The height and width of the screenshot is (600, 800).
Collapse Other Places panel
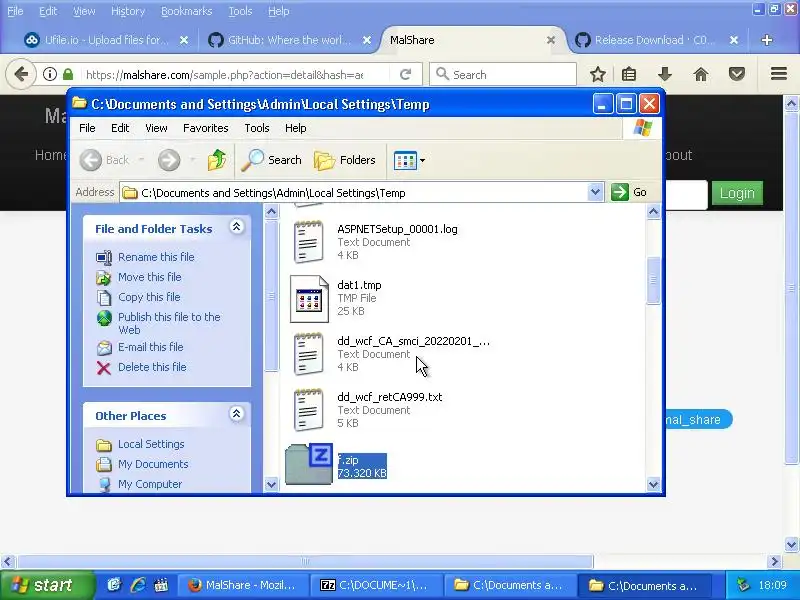coord(236,414)
